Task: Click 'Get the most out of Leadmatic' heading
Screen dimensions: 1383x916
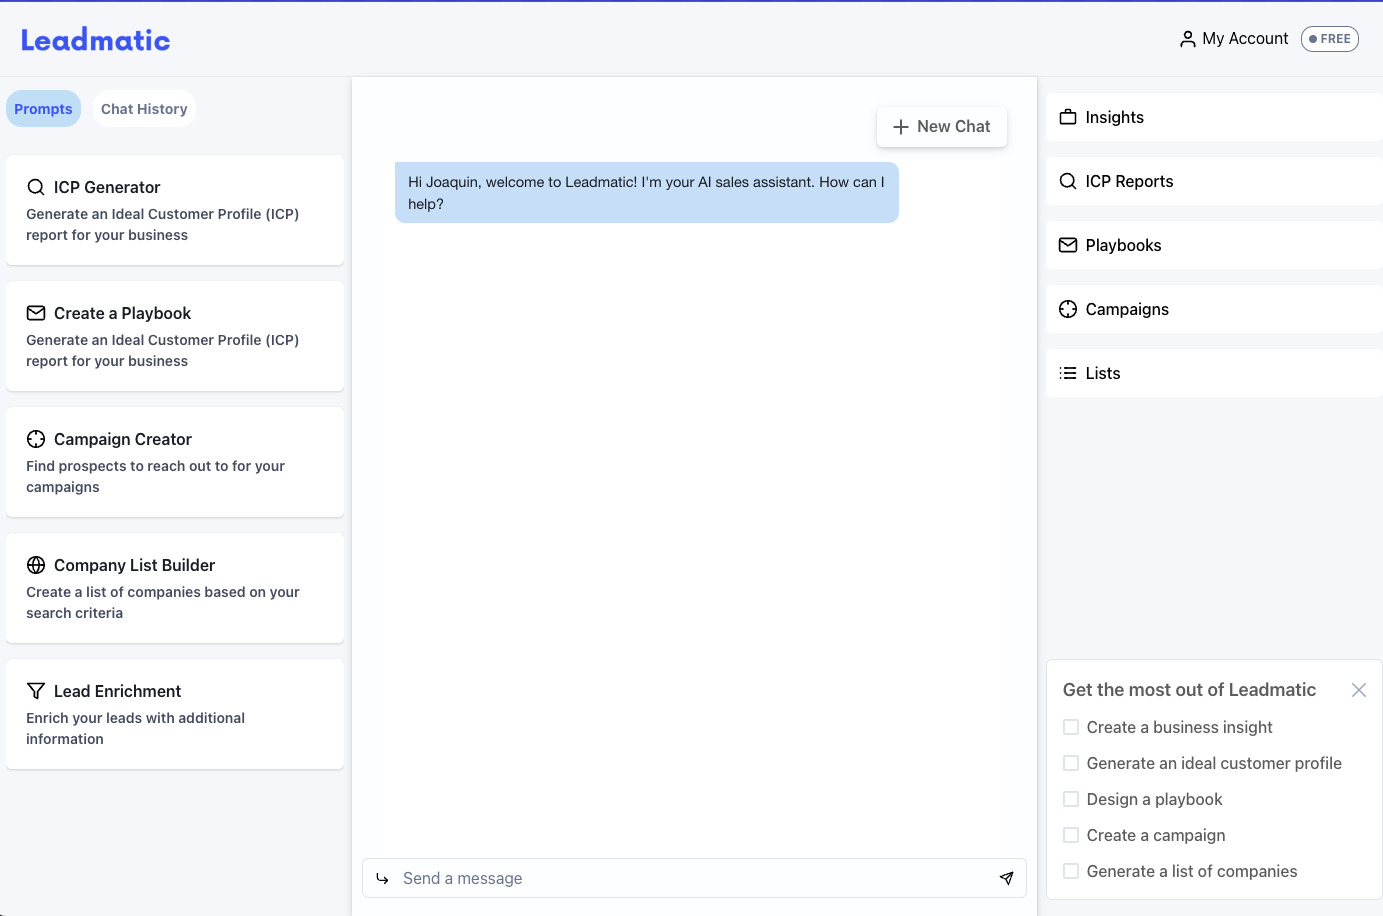Action: tap(1189, 690)
